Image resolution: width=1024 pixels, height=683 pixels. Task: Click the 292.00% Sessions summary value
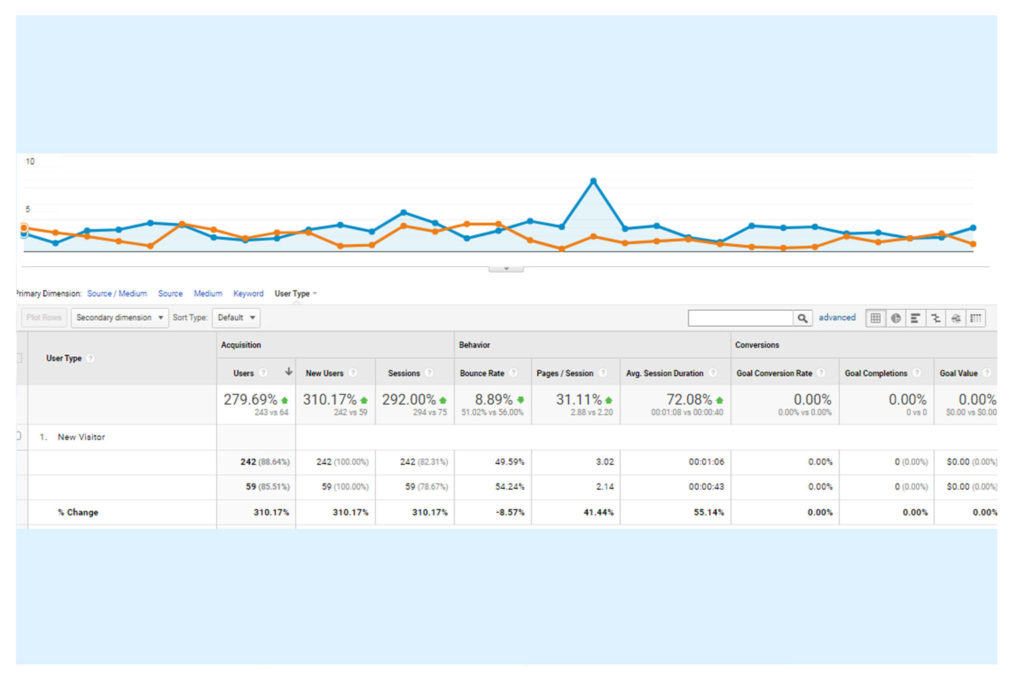[x=409, y=400]
